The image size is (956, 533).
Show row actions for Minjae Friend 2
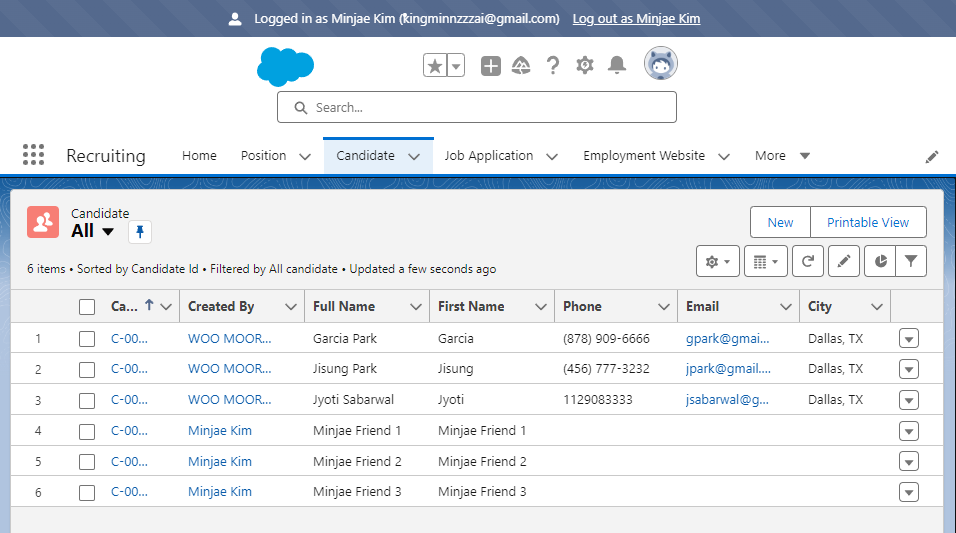[908, 462]
